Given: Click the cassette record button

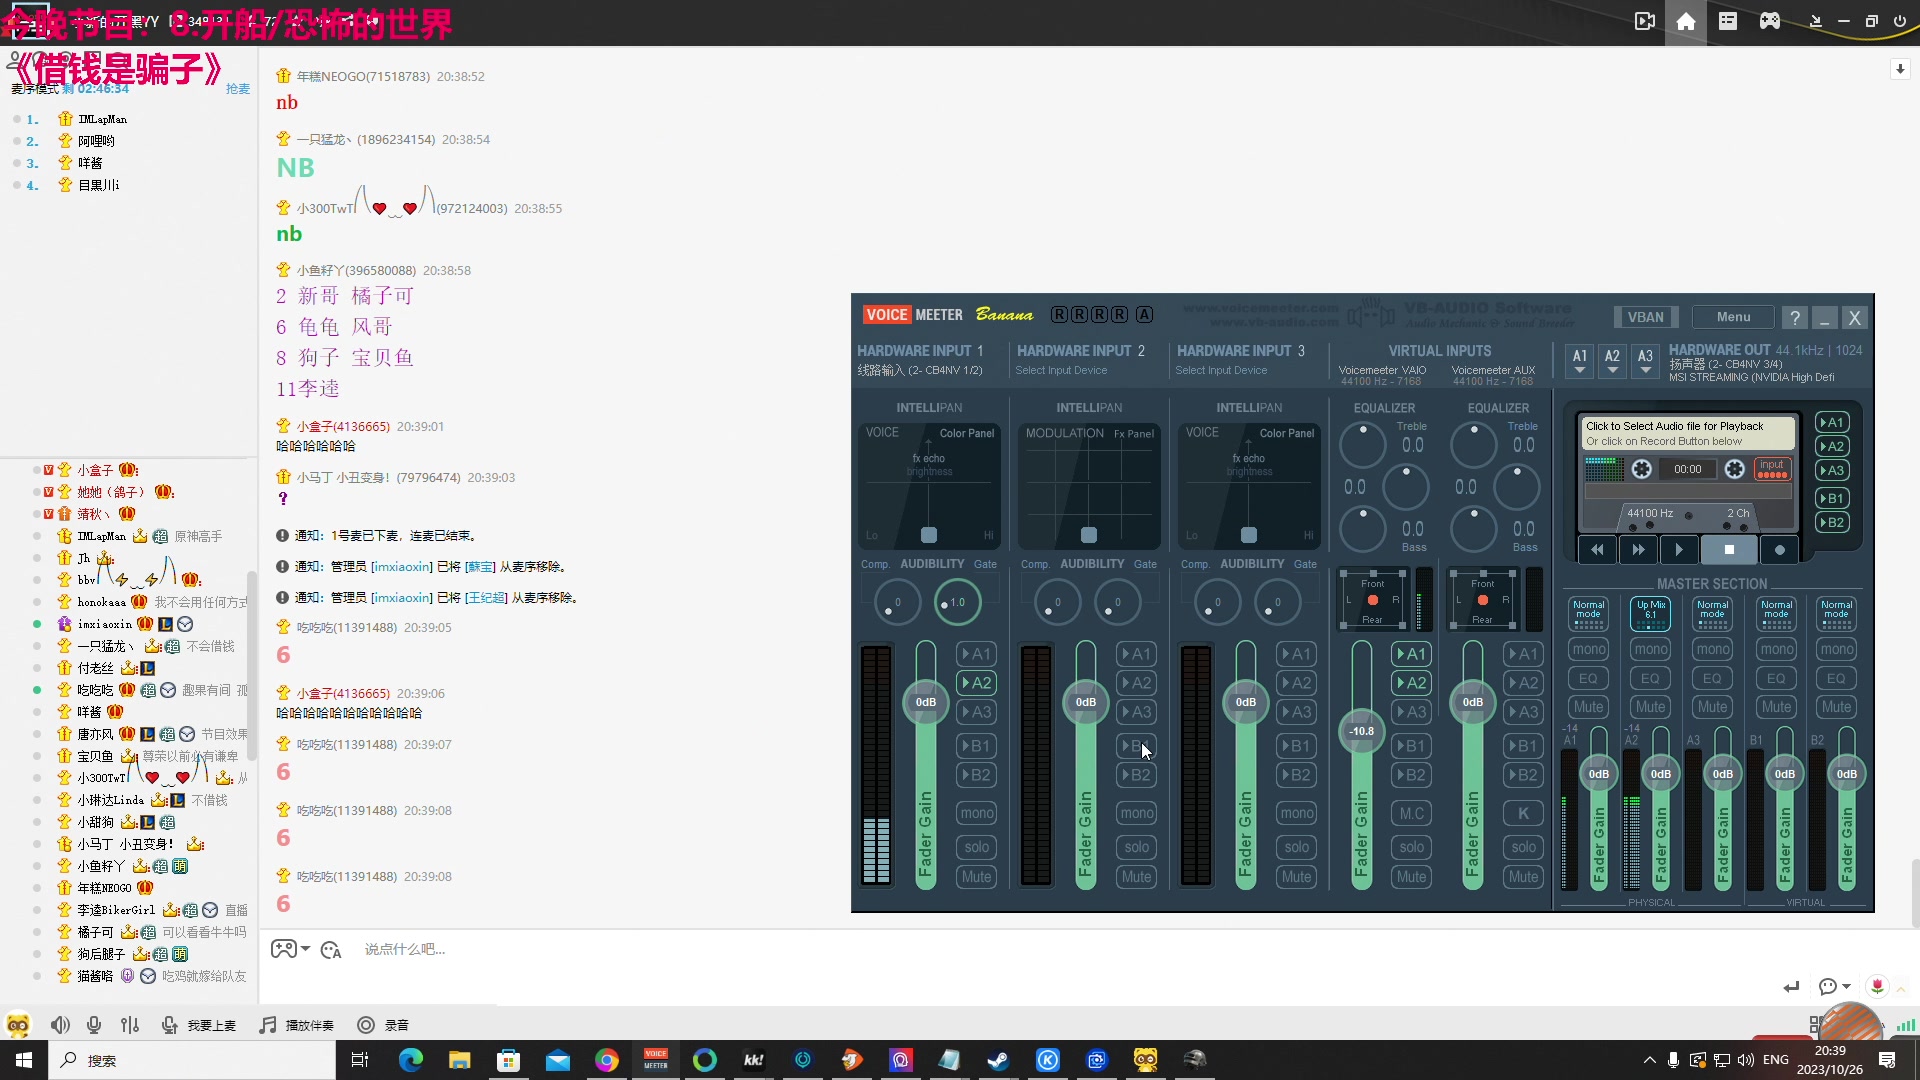Looking at the screenshot, I should 1779,550.
